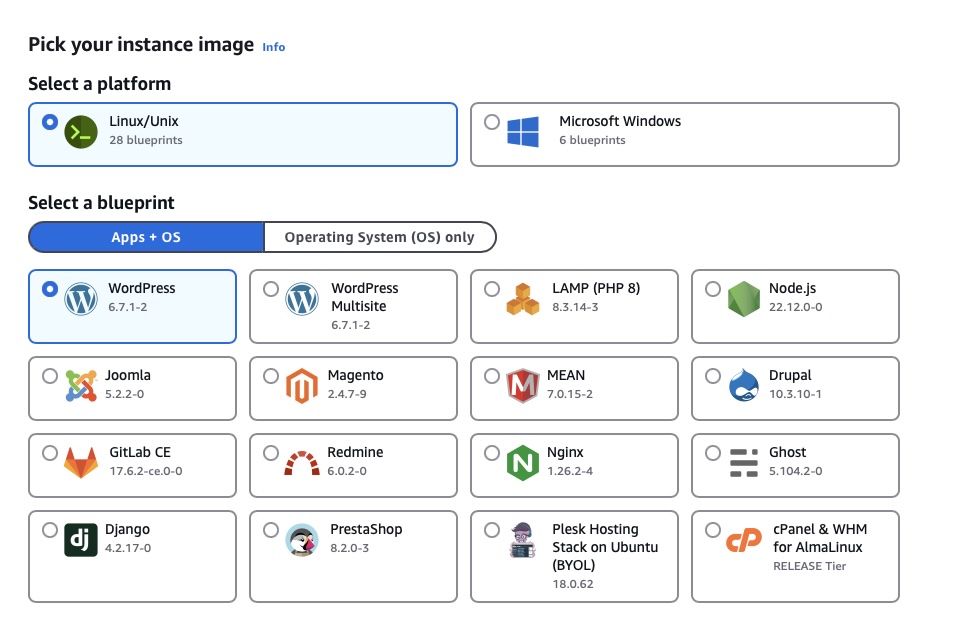Click the Magento logo icon

click(x=302, y=386)
